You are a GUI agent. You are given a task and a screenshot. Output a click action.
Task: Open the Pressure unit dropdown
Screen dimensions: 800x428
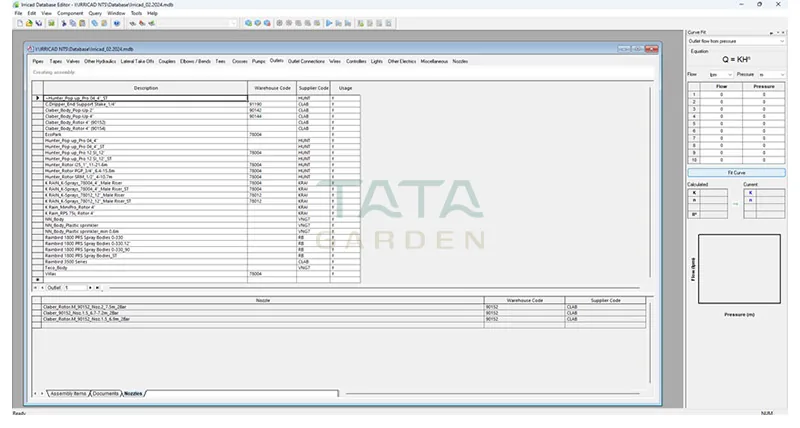[771, 74]
